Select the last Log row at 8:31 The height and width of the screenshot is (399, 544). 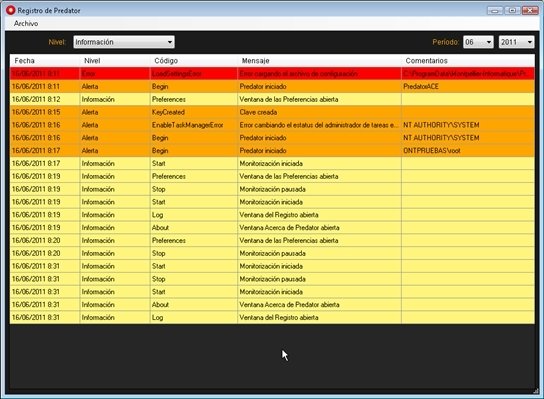click(272, 317)
